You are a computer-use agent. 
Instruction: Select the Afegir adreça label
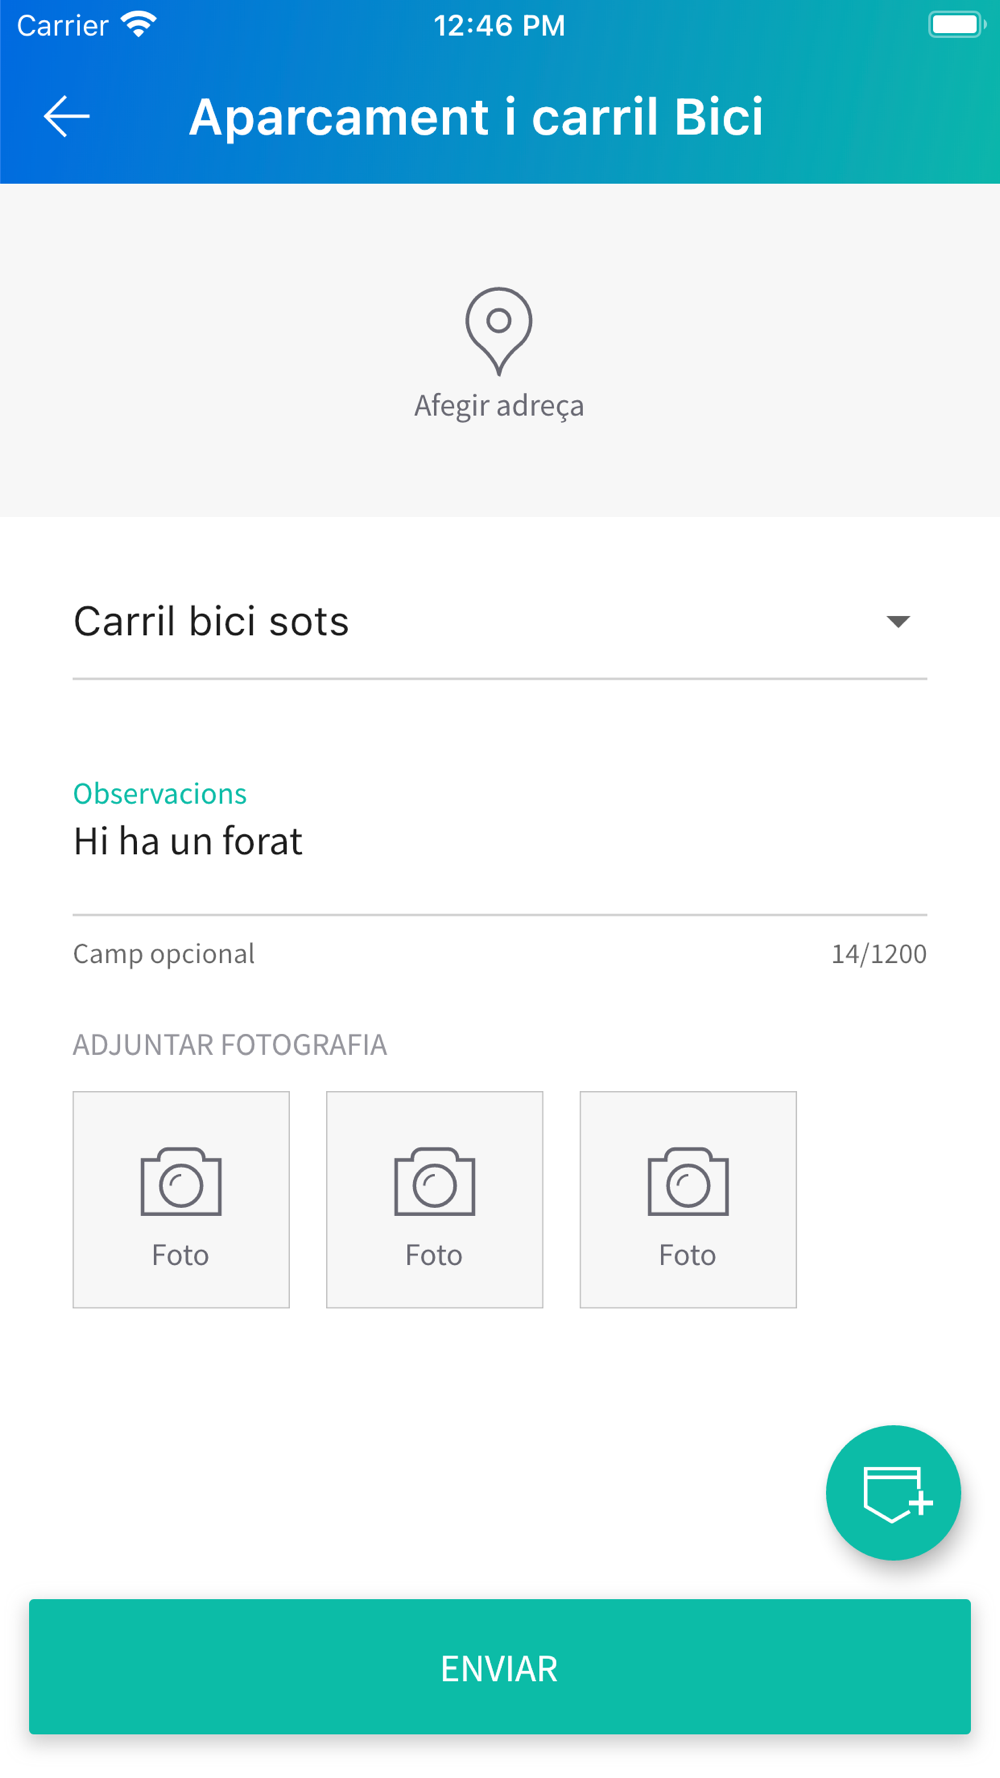(499, 406)
